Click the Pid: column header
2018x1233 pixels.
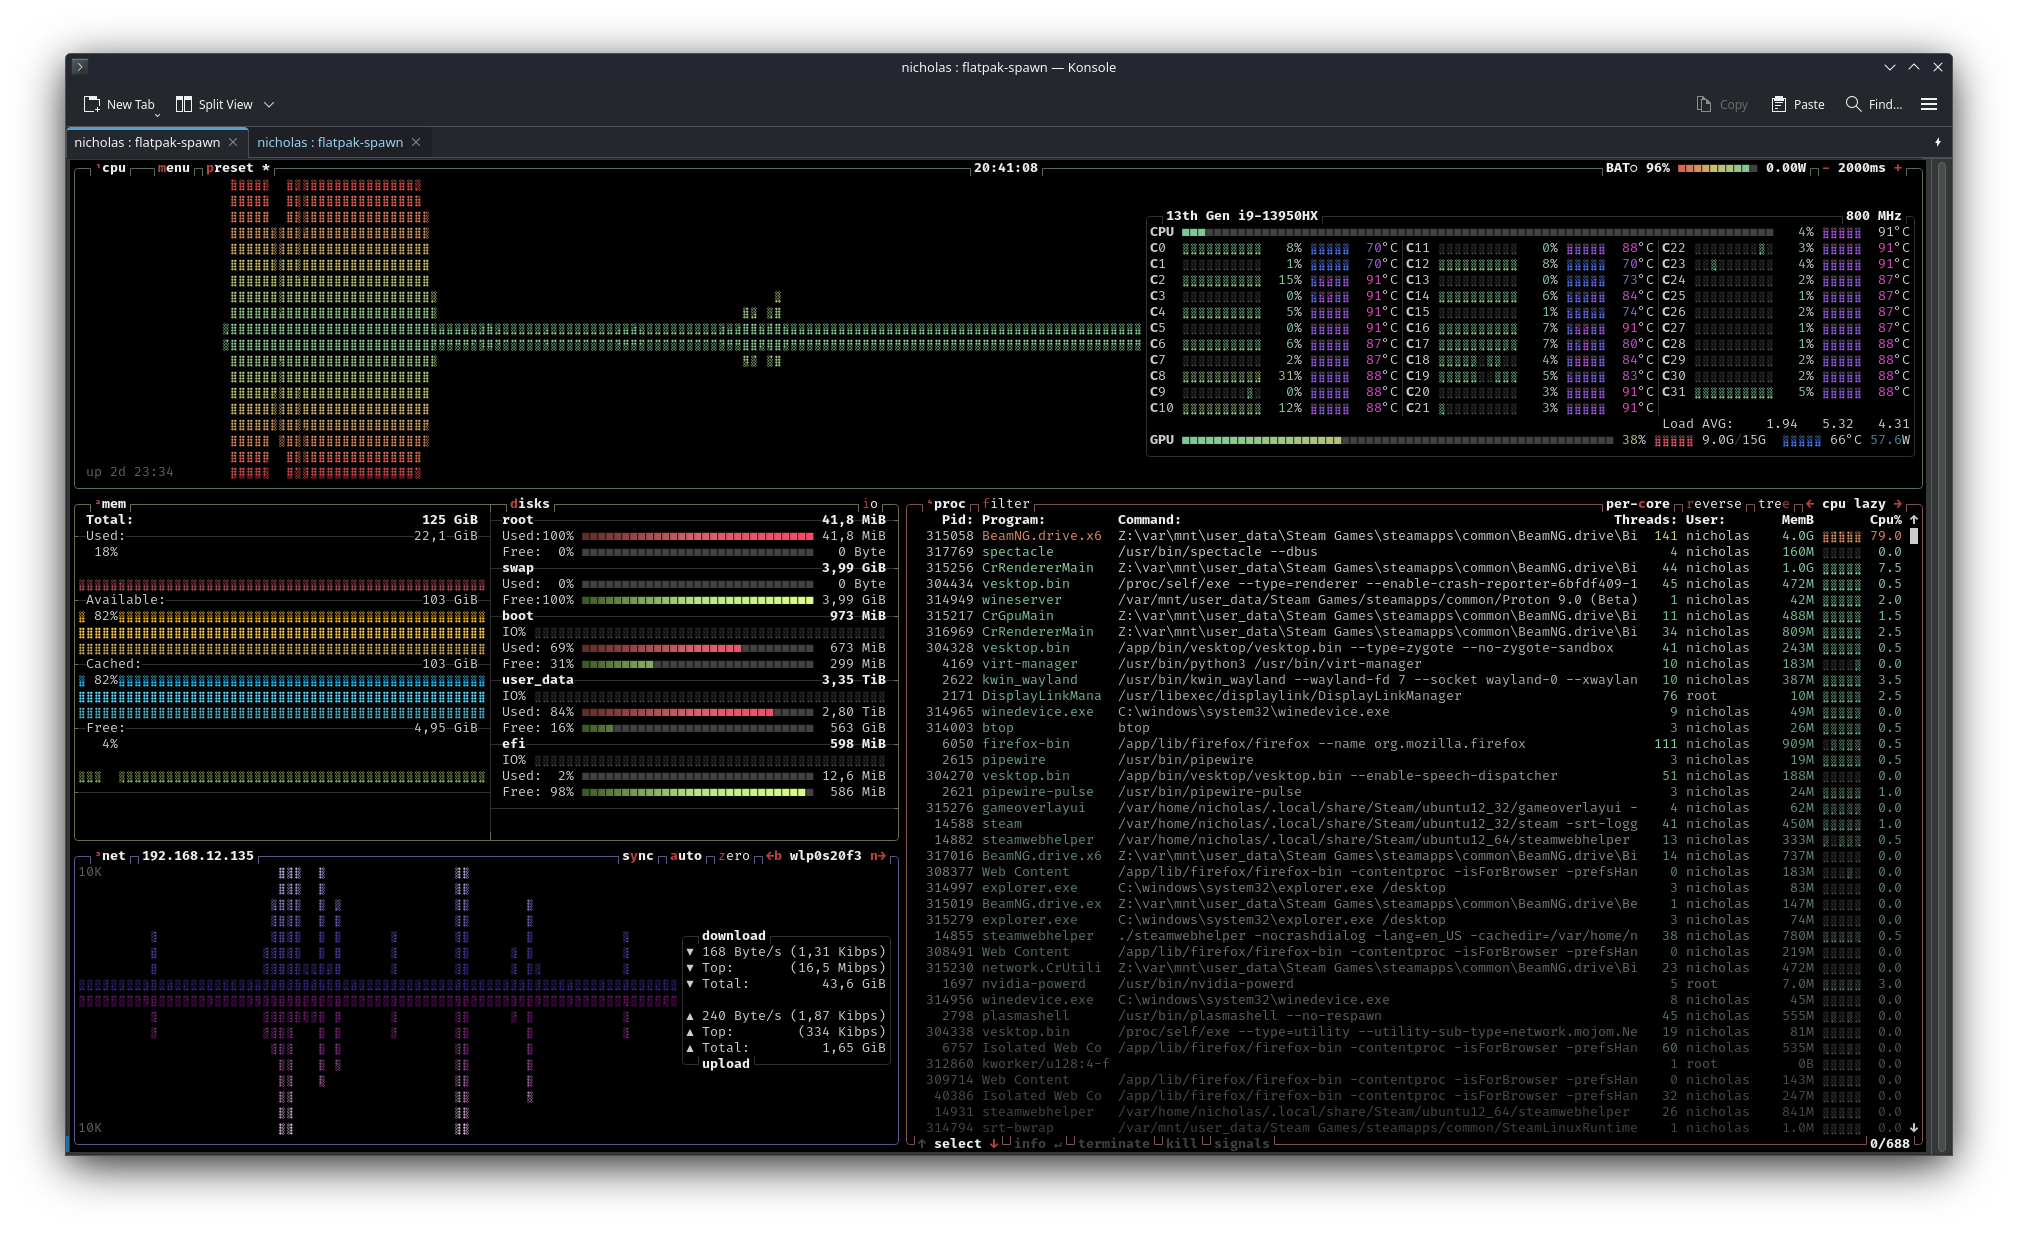(958, 520)
